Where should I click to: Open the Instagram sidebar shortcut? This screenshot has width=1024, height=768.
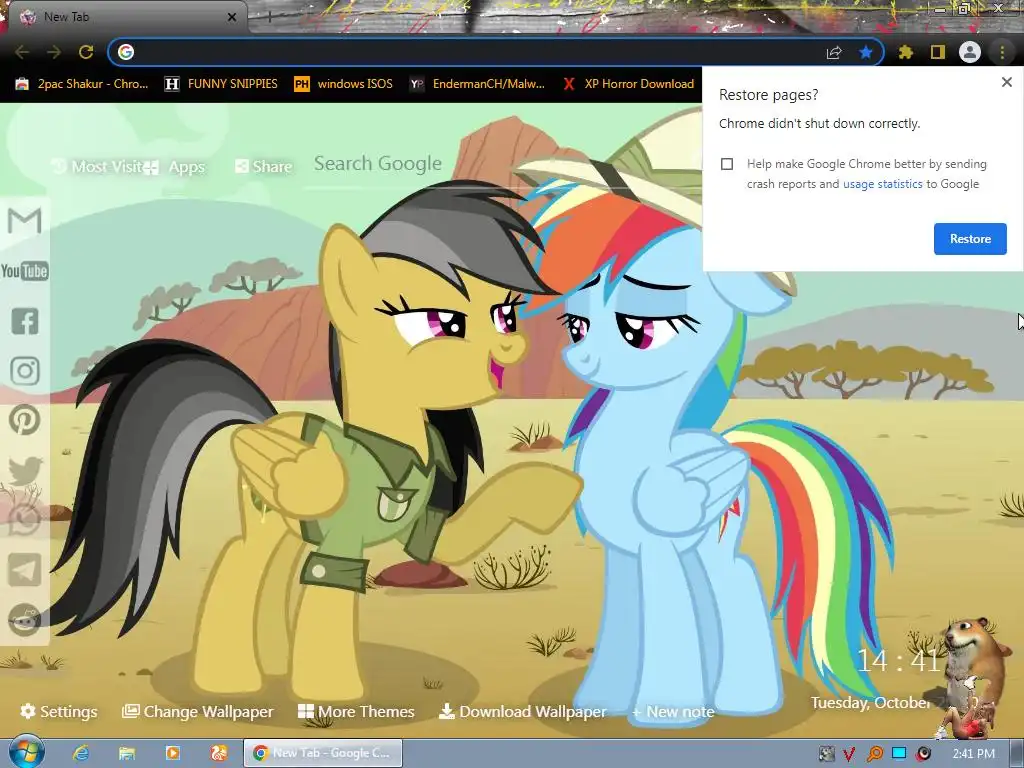[25, 370]
